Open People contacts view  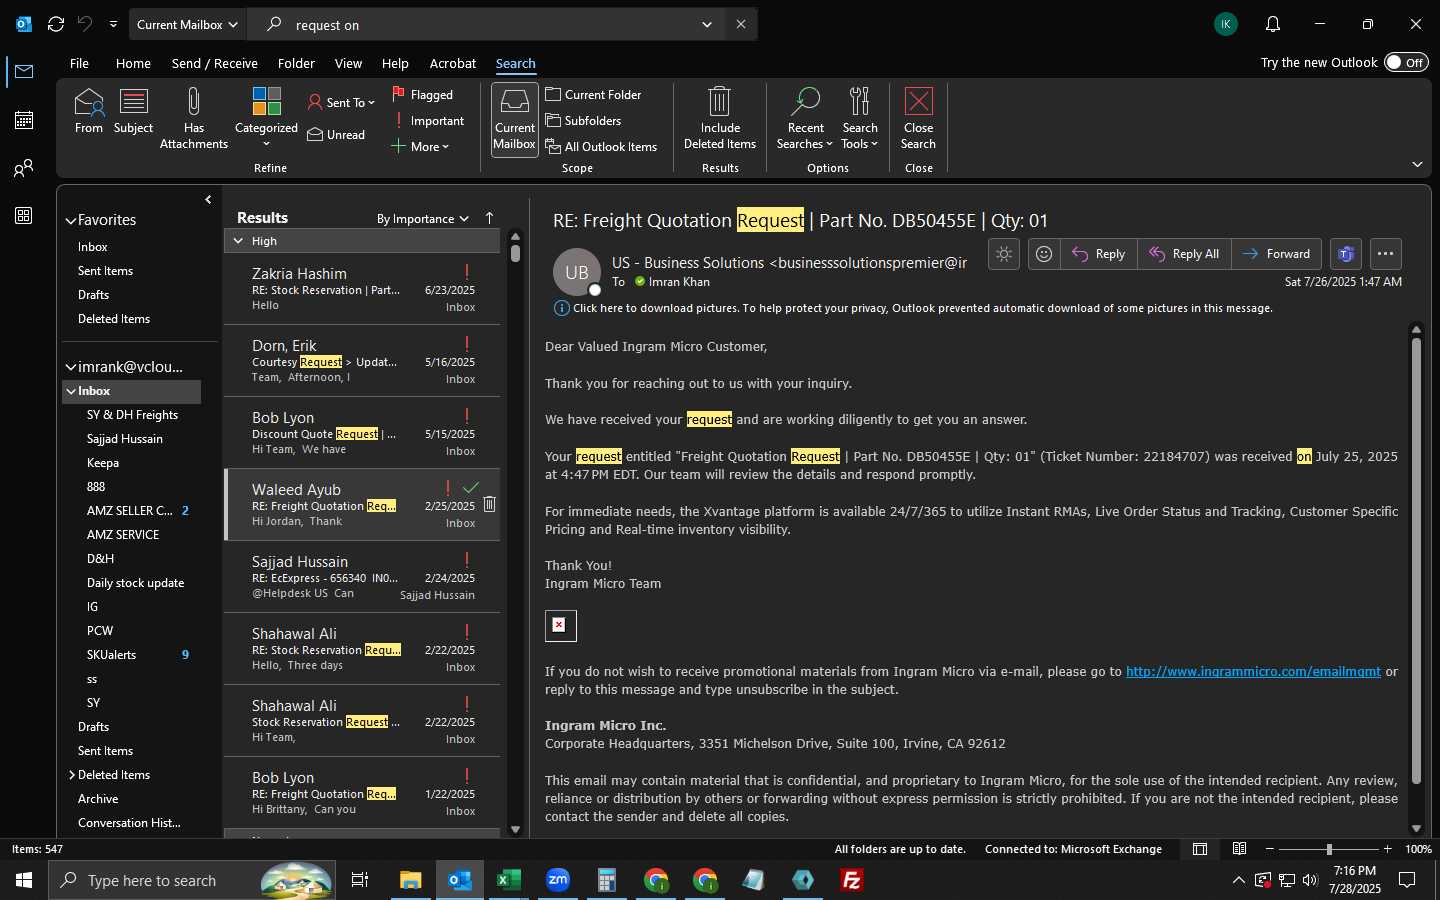point(24,168)
